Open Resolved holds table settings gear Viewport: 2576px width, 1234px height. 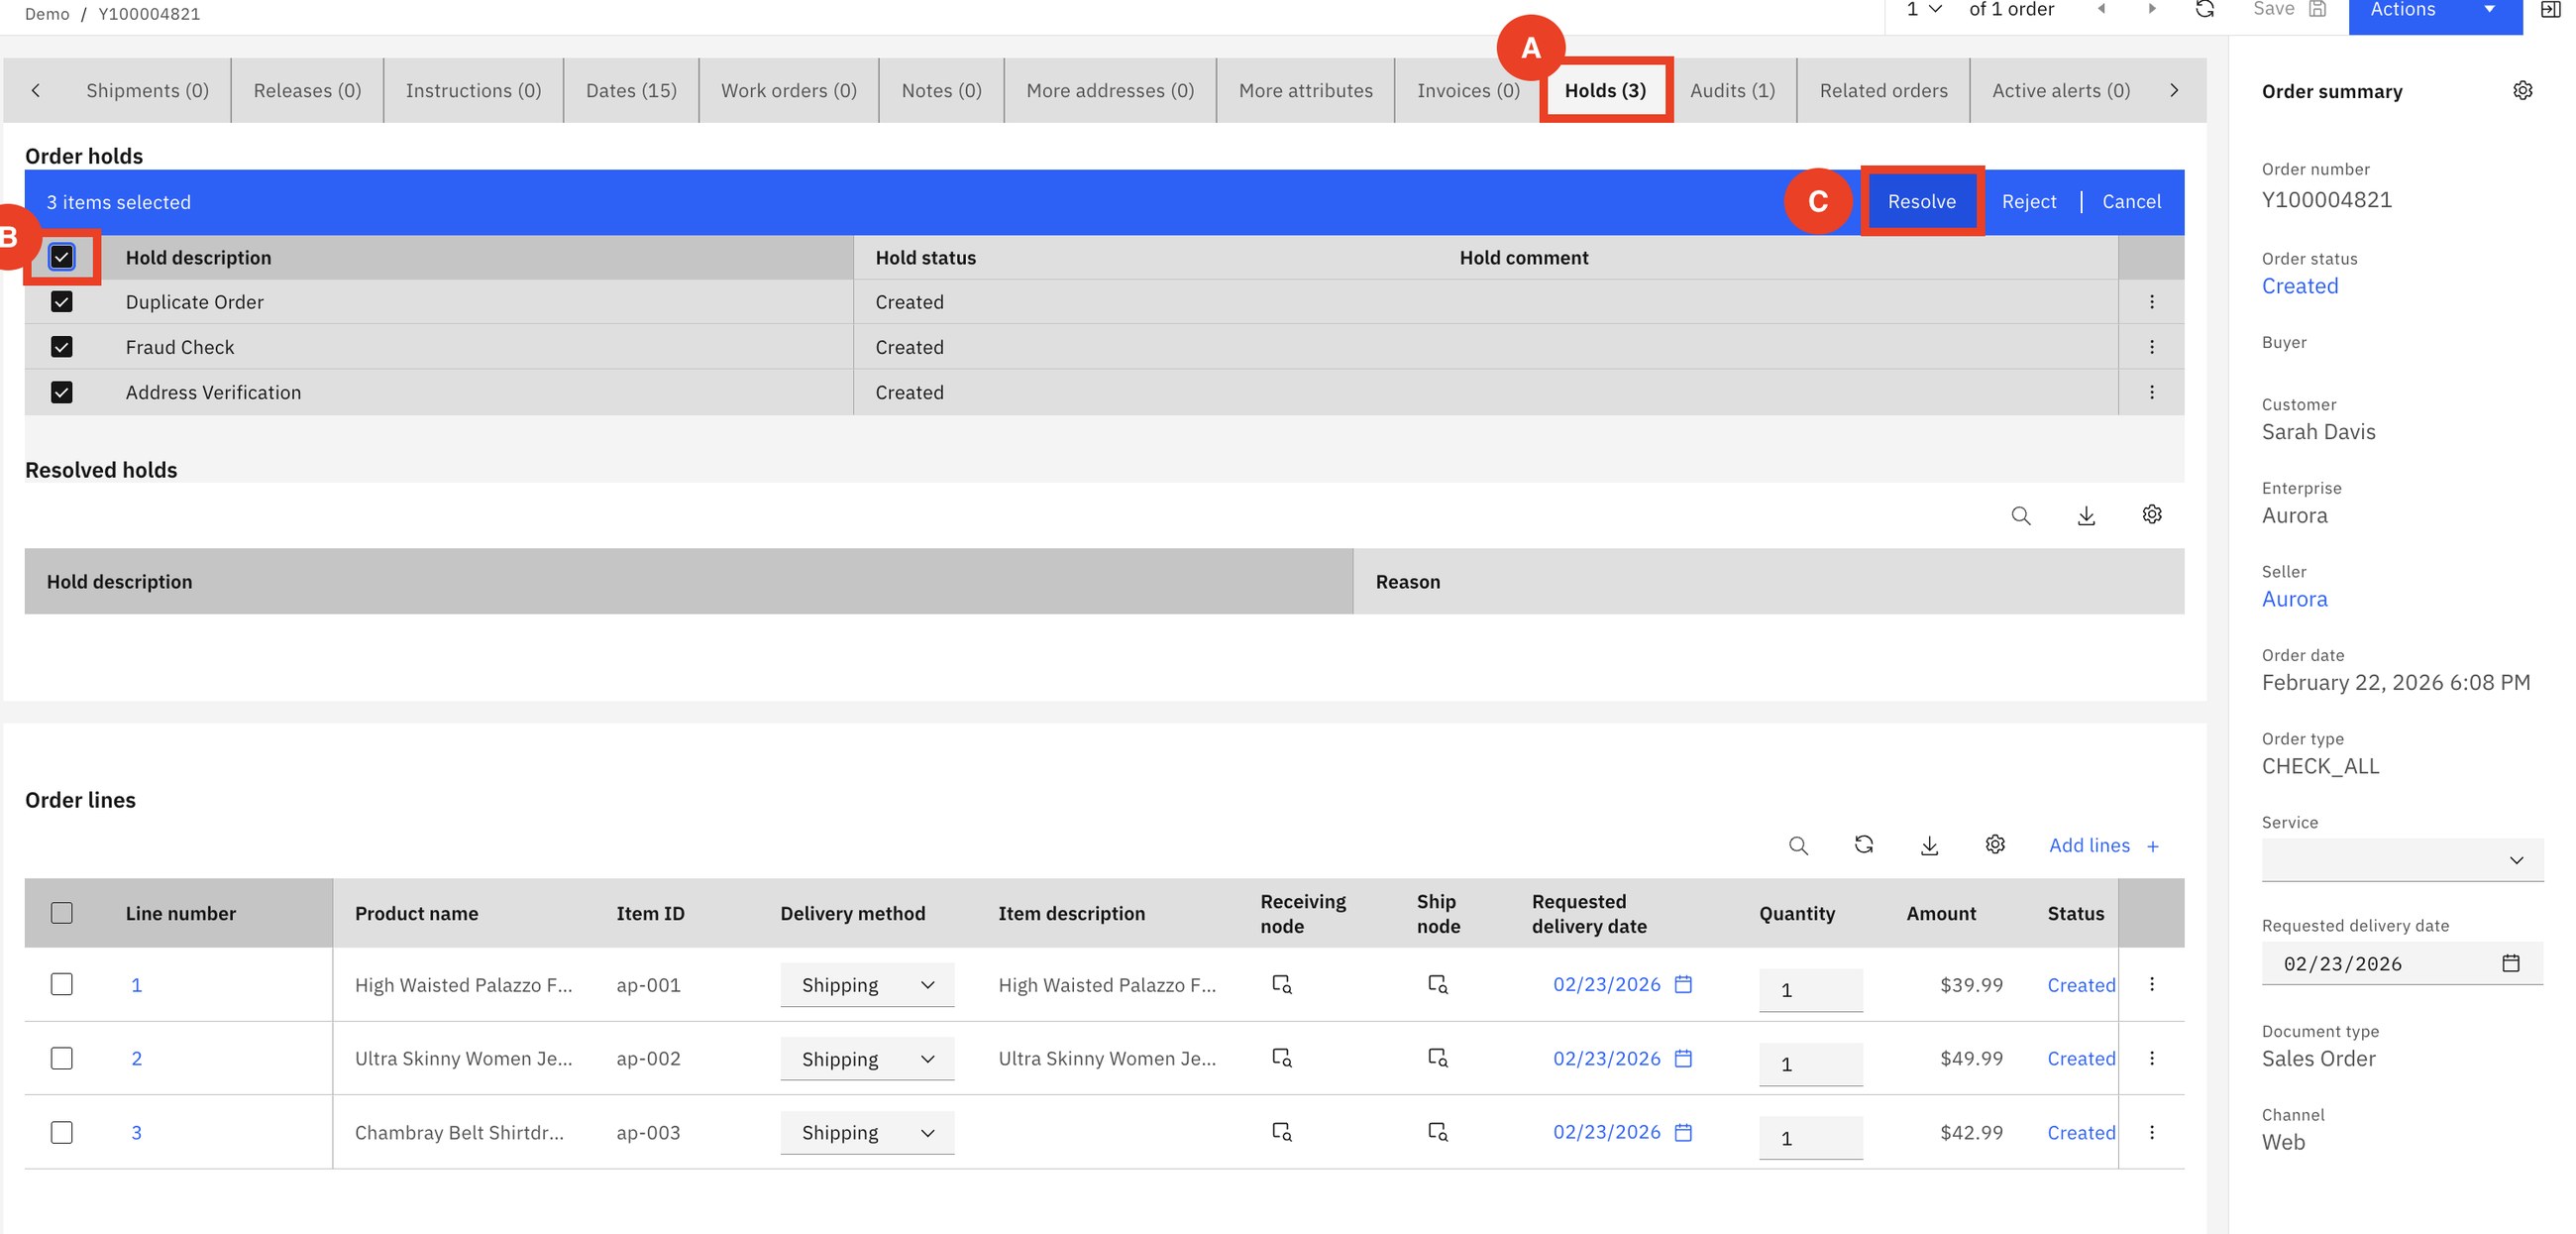tap(2152, 514)
